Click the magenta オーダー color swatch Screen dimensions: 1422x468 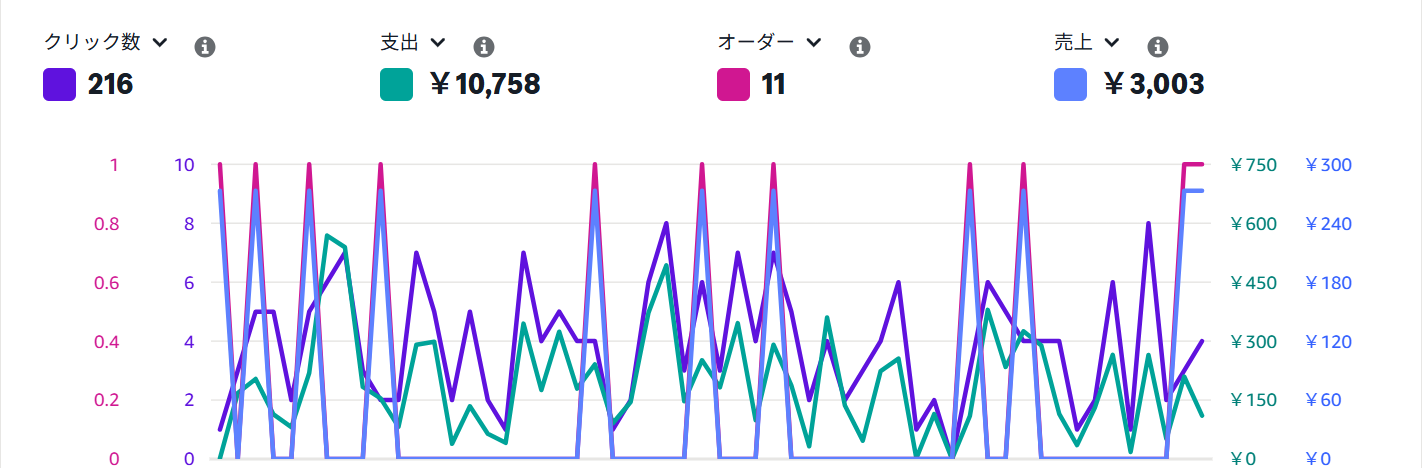734,85
